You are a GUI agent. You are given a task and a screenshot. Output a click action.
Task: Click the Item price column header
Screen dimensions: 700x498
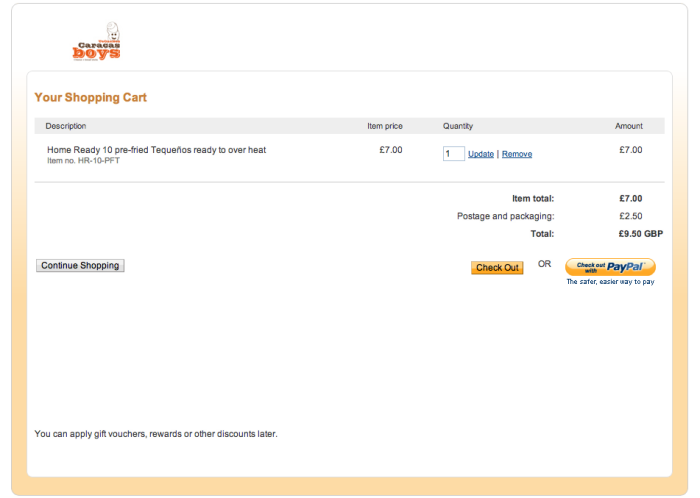click(x=385, y=126)
